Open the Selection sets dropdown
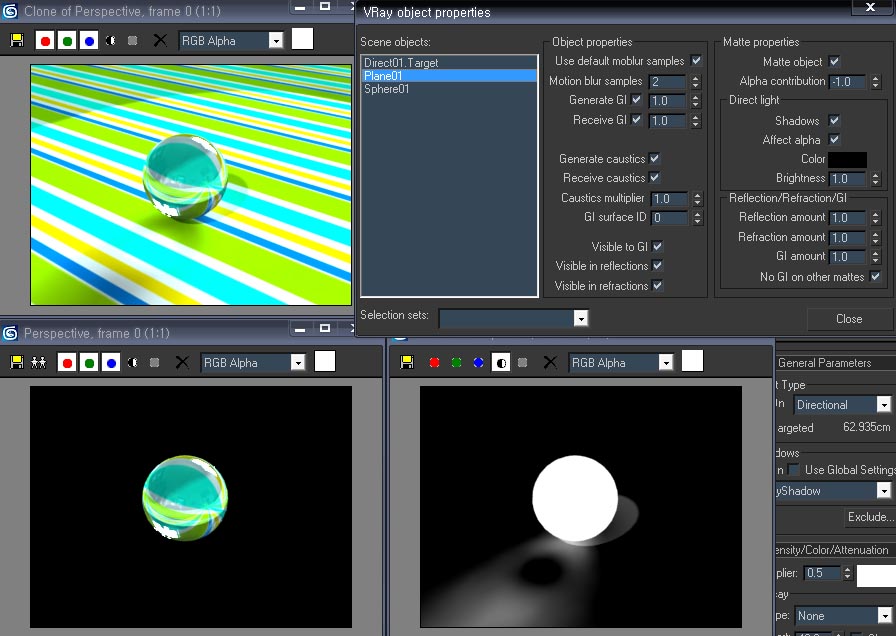 tap(580, 318)
